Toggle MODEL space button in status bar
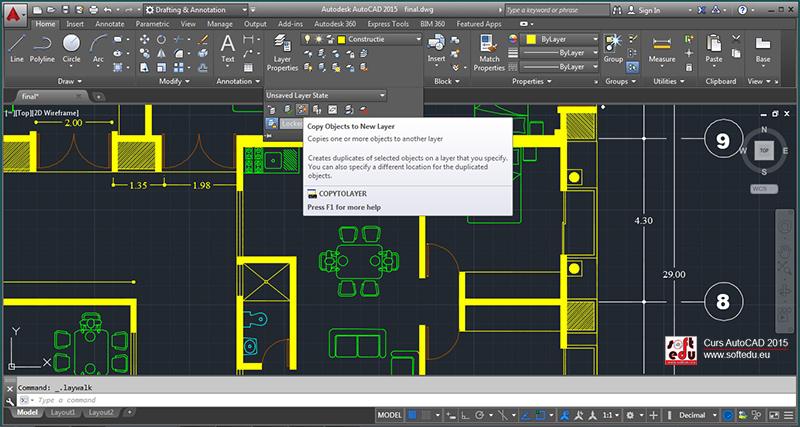This screenshot has width=800, height=427. (389, 415)
